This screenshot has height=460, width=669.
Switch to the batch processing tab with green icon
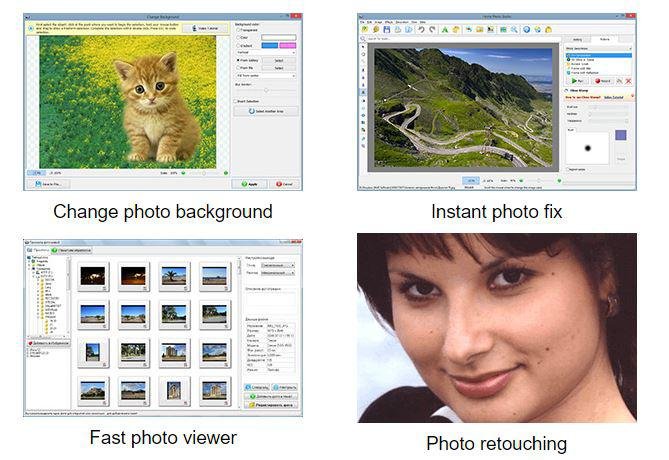71,250
